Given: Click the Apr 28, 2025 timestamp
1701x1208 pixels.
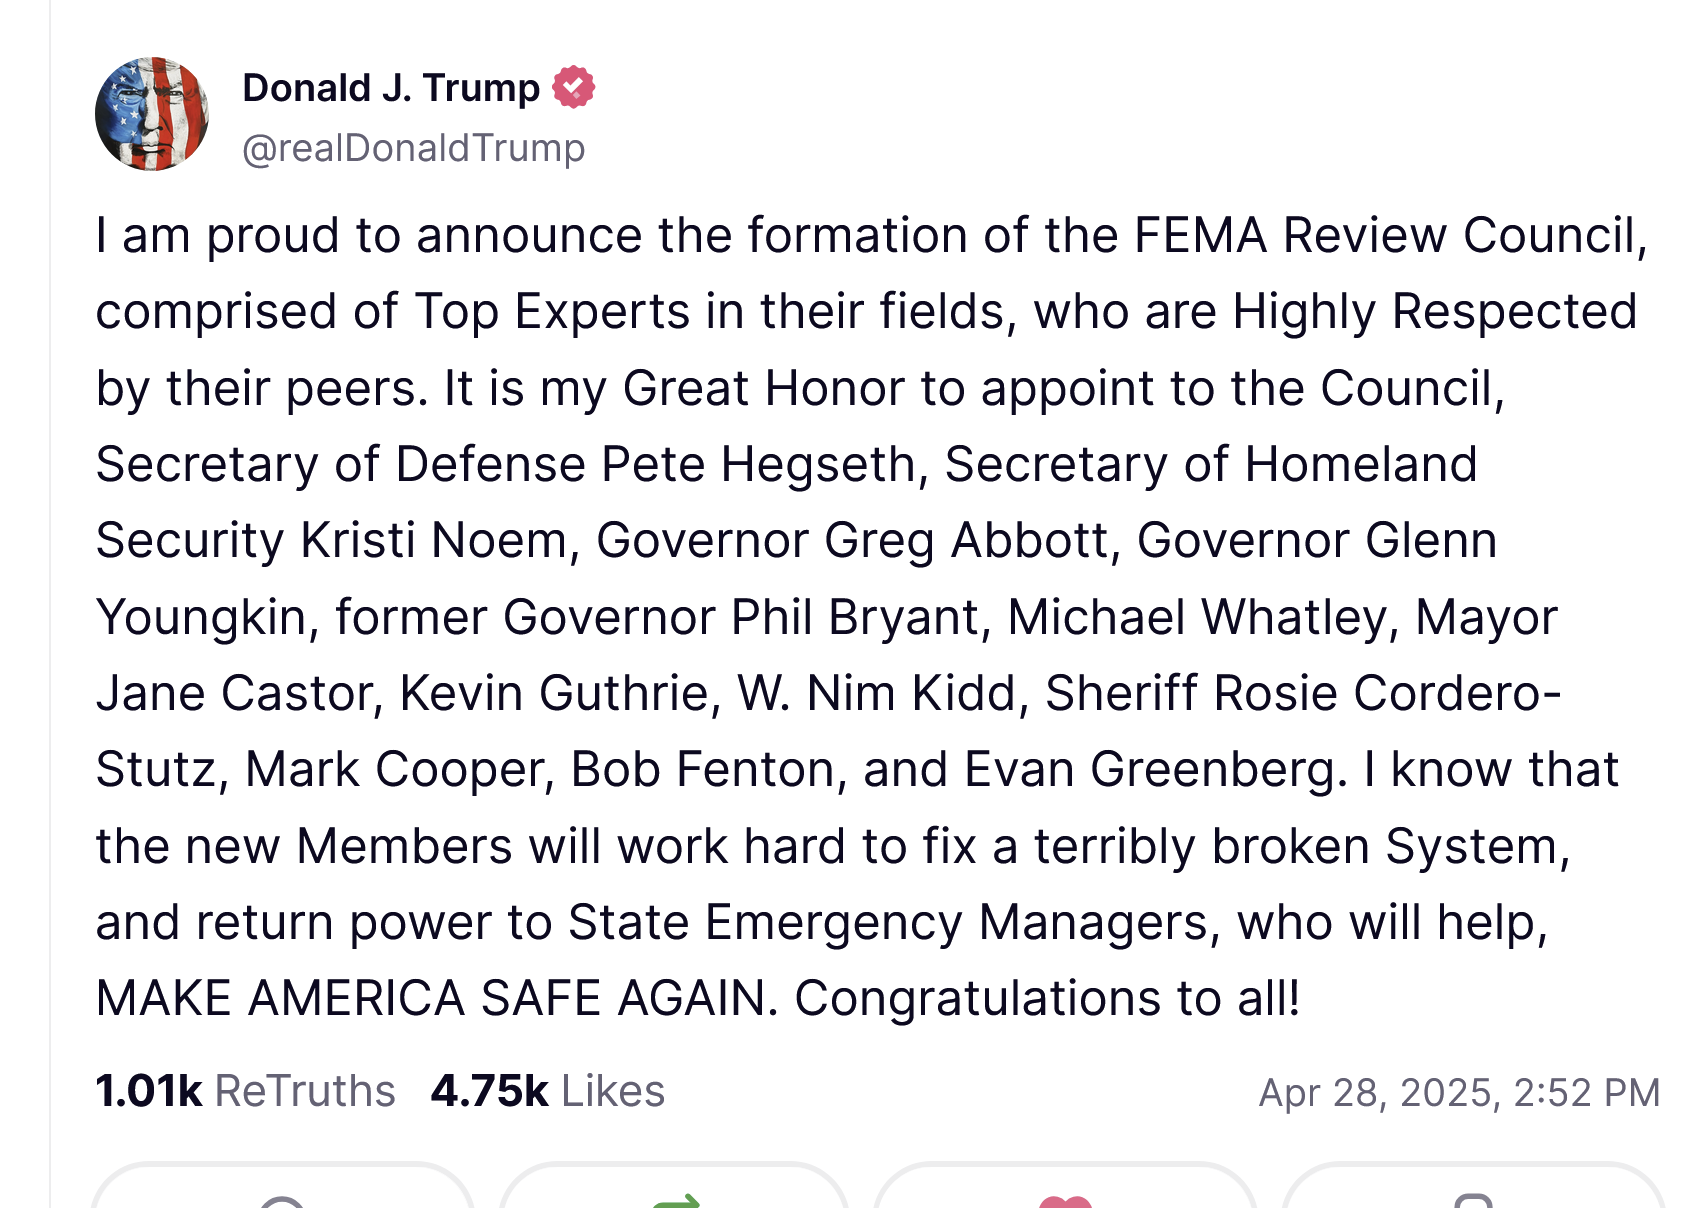Looking at the screenshot, I should click(x=1458, y=1093).
